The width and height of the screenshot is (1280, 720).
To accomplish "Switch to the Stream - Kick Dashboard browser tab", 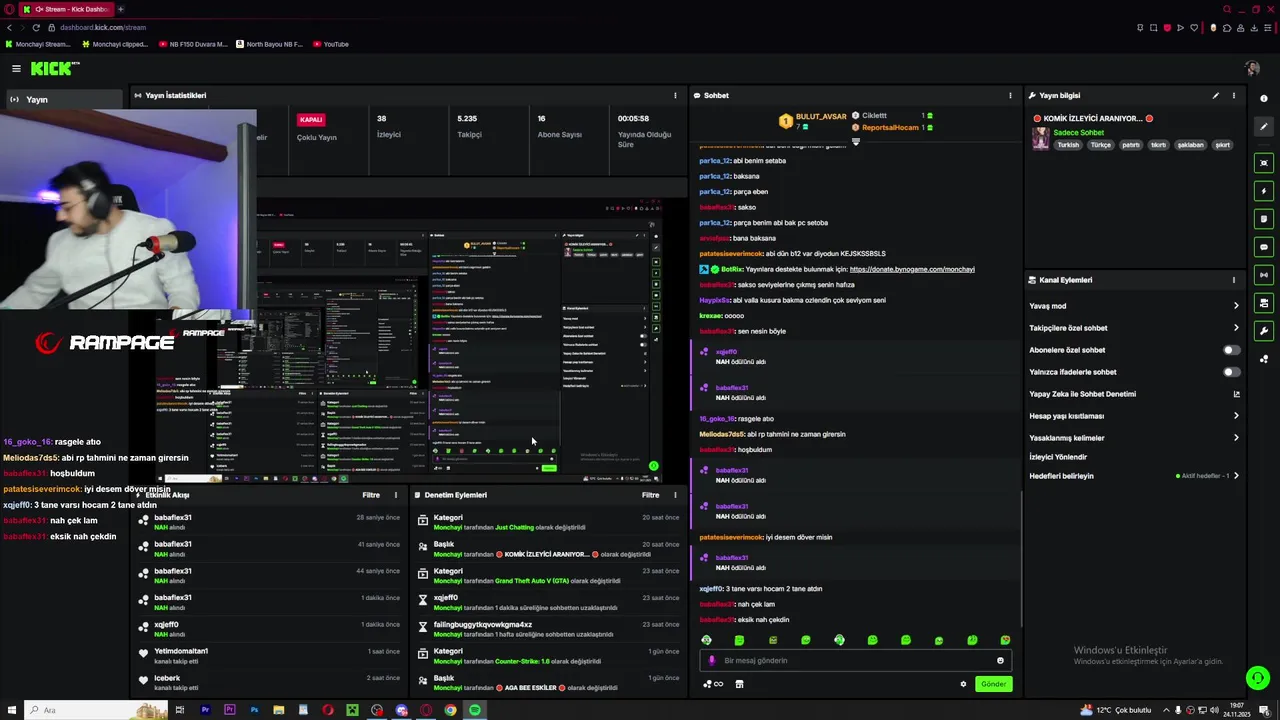I will (66, 9).
